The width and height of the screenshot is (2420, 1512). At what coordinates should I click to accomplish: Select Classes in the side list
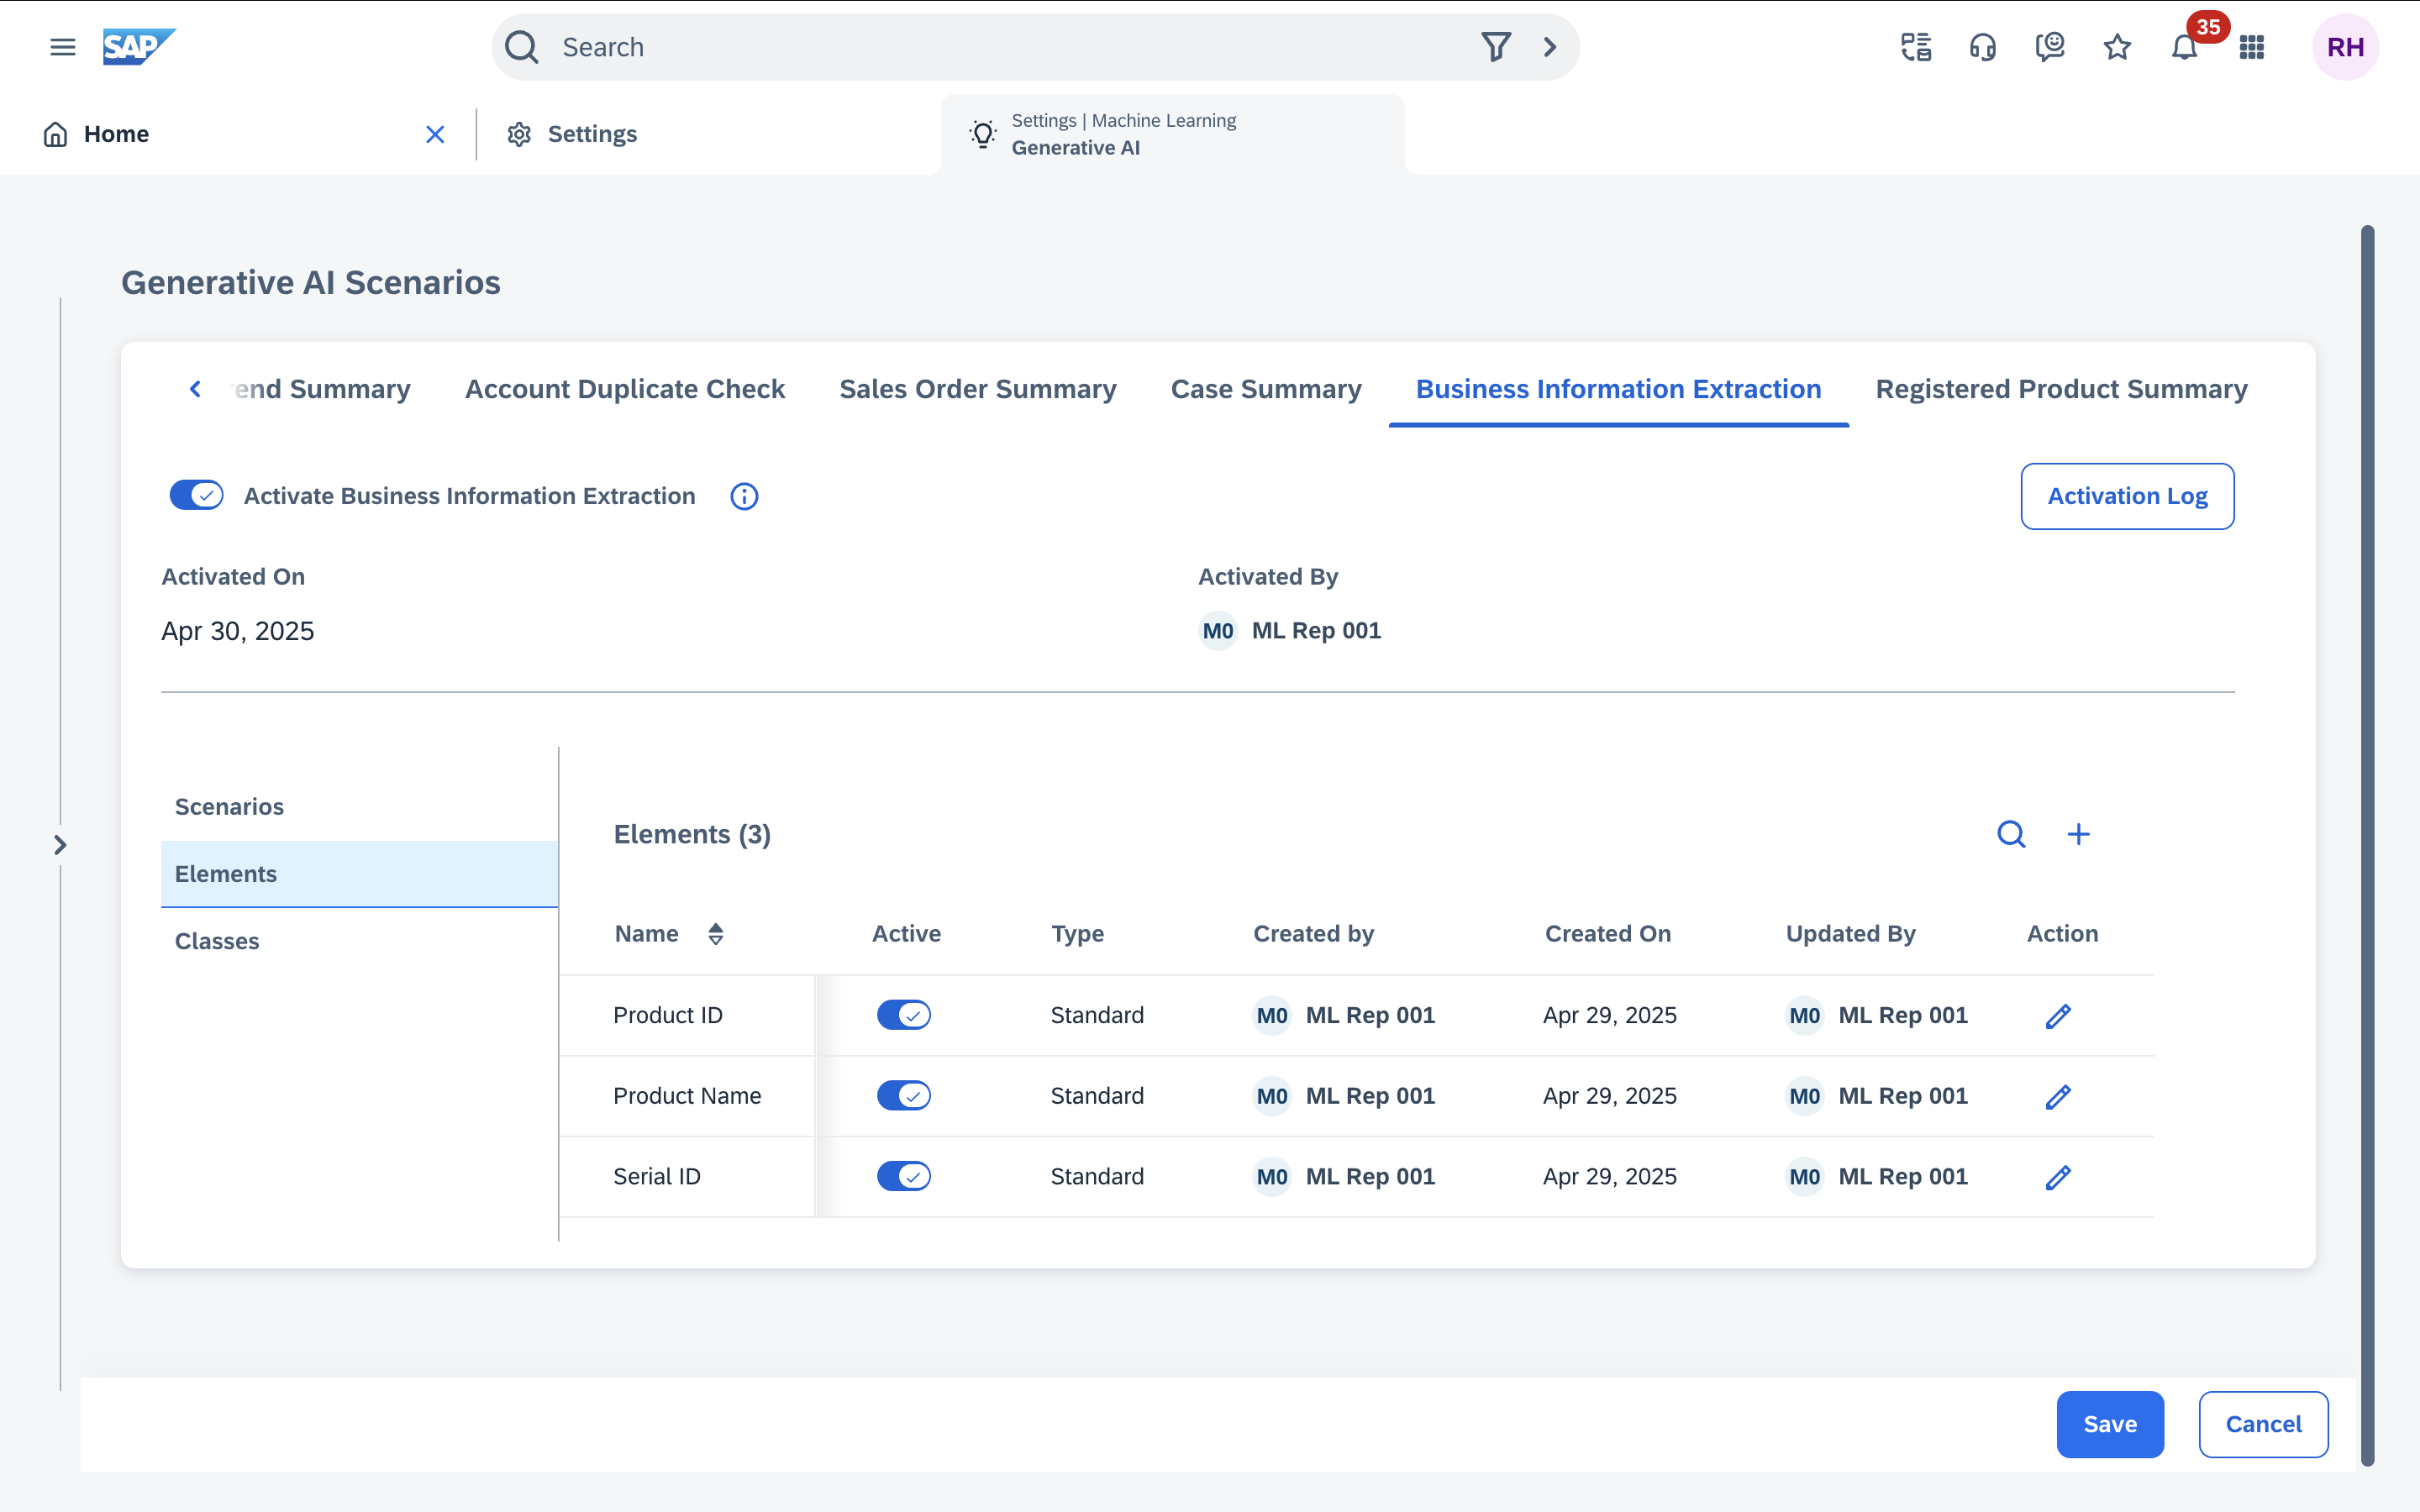click(217, 941)
